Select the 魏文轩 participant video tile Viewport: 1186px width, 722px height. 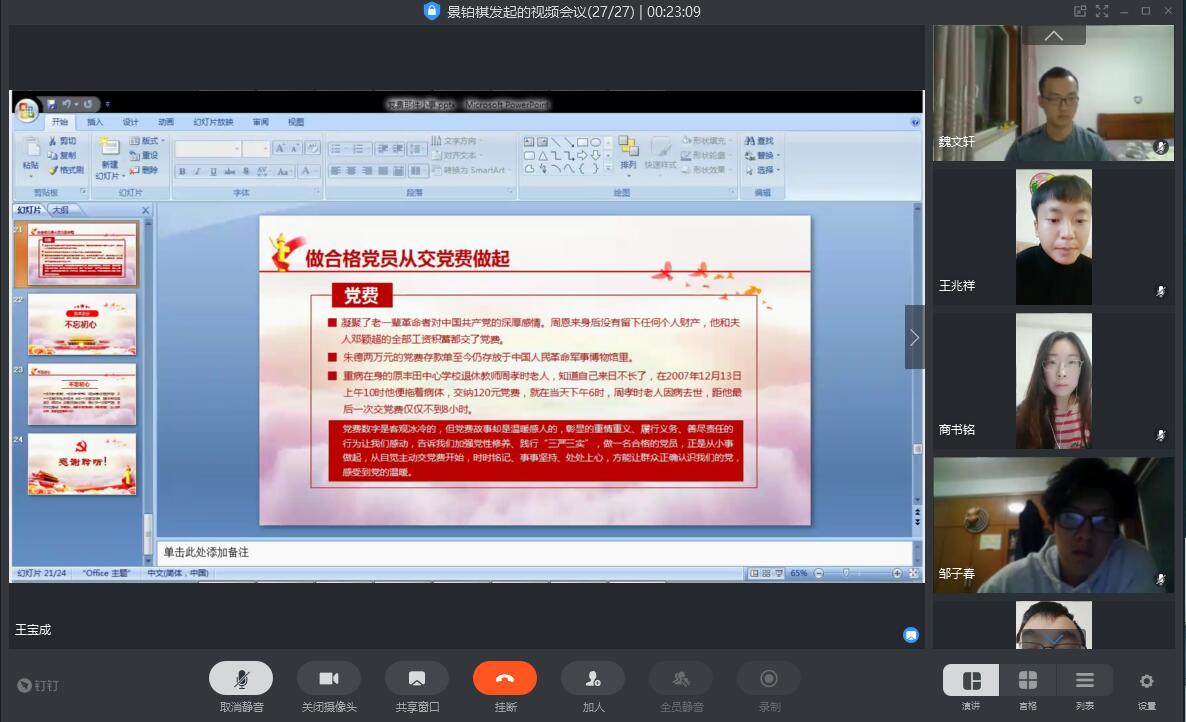click(1053, 94)
